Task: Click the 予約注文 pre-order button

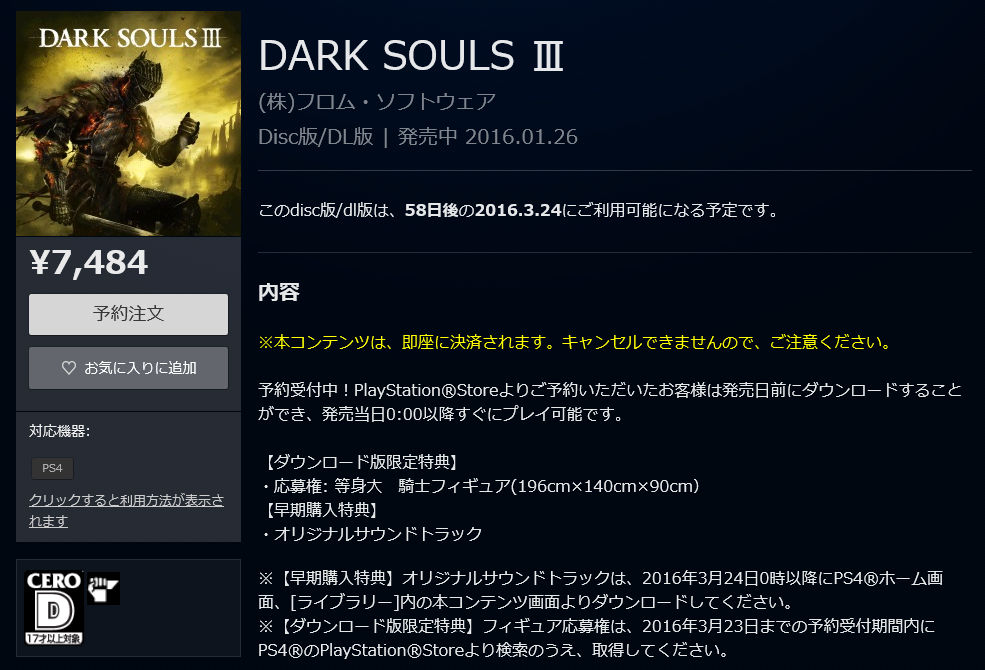Action: click(x=128, y=314)
